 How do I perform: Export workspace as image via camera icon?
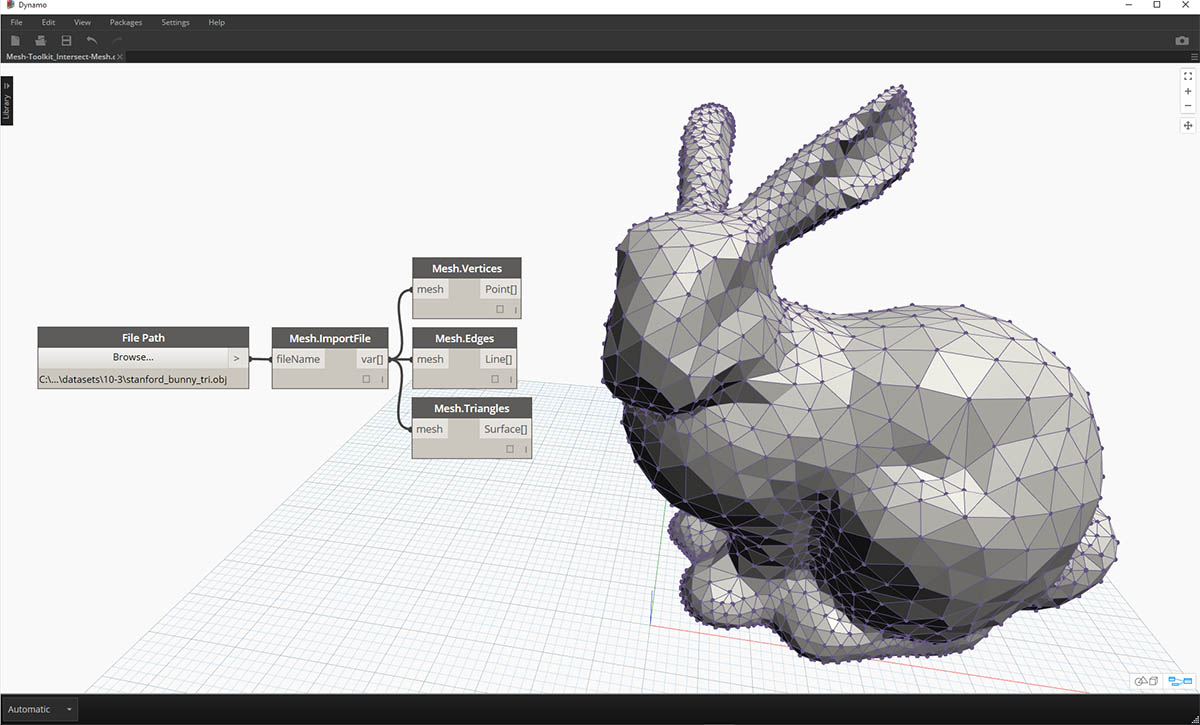pyautogui.click(x=1182, y=40)
